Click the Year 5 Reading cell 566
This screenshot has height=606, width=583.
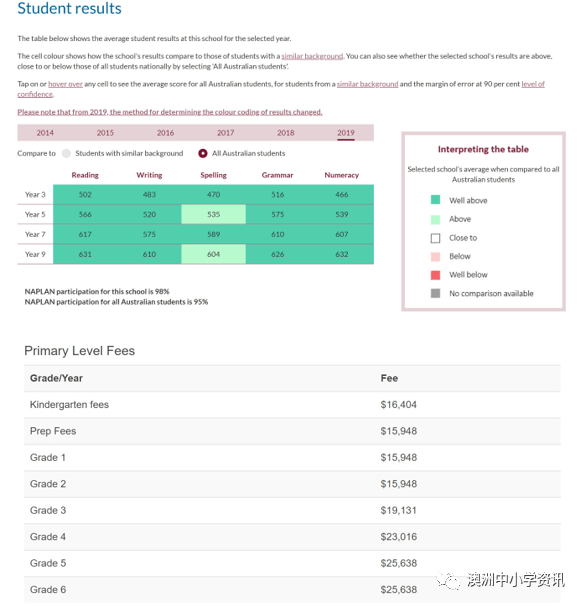(85, 214)
